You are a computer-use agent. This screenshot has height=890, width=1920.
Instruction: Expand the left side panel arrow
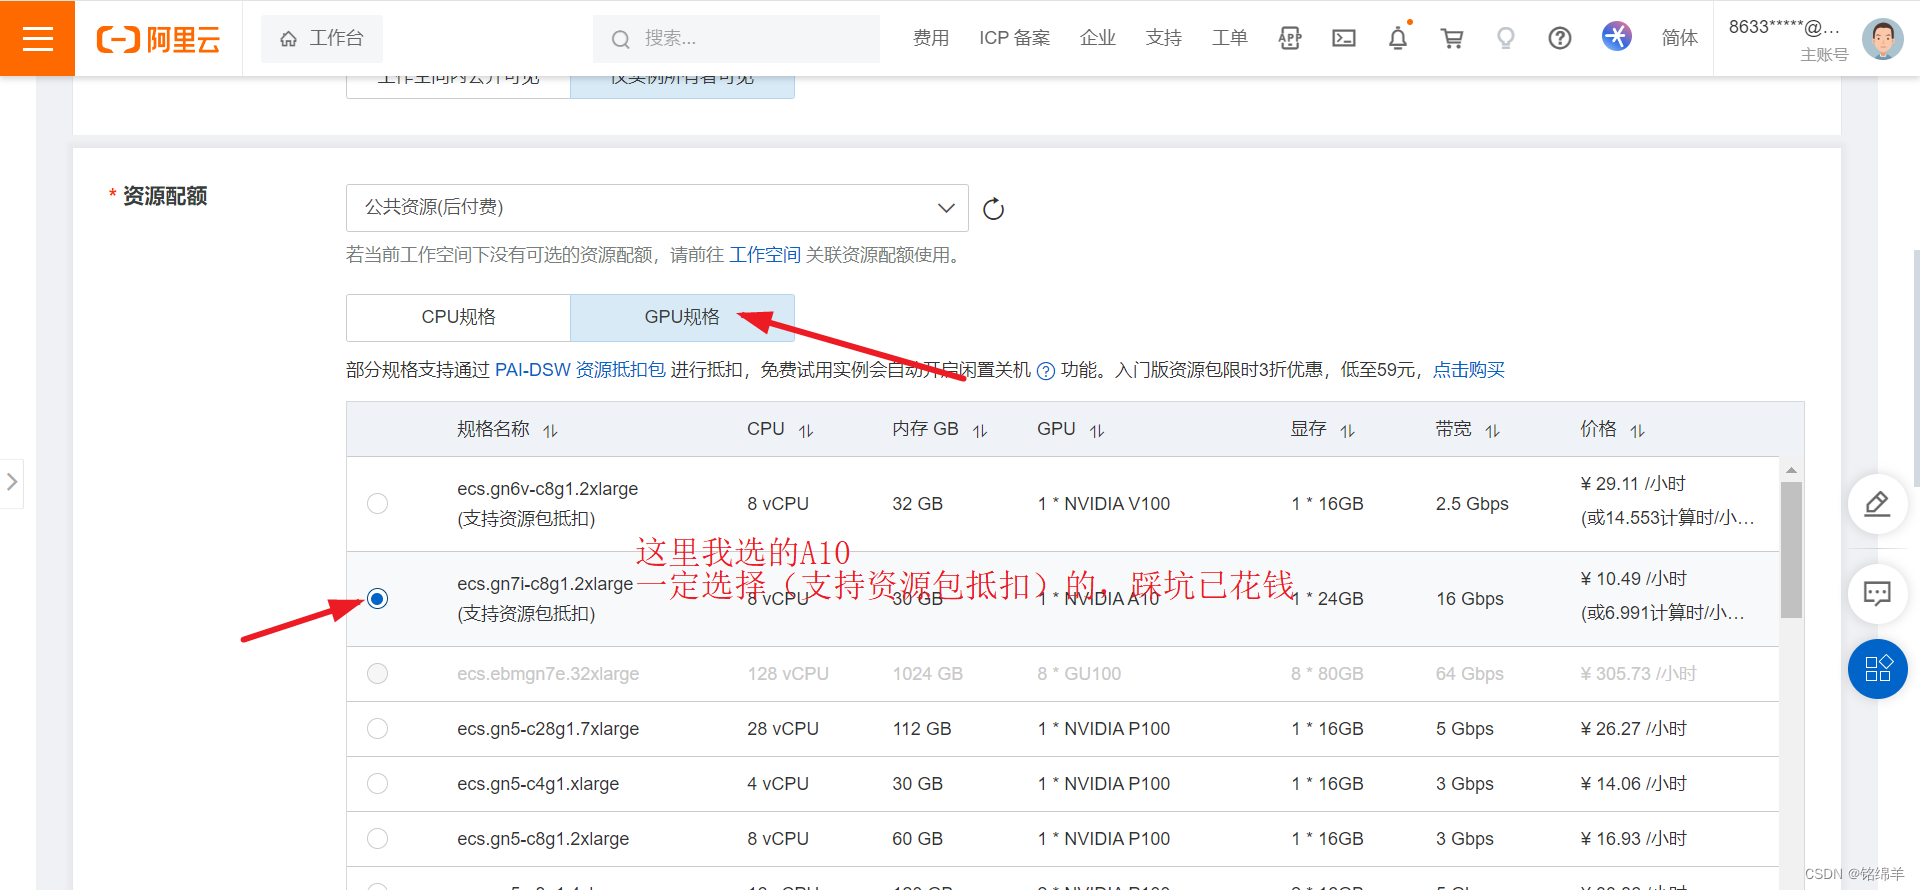click(x=12, y=482)
